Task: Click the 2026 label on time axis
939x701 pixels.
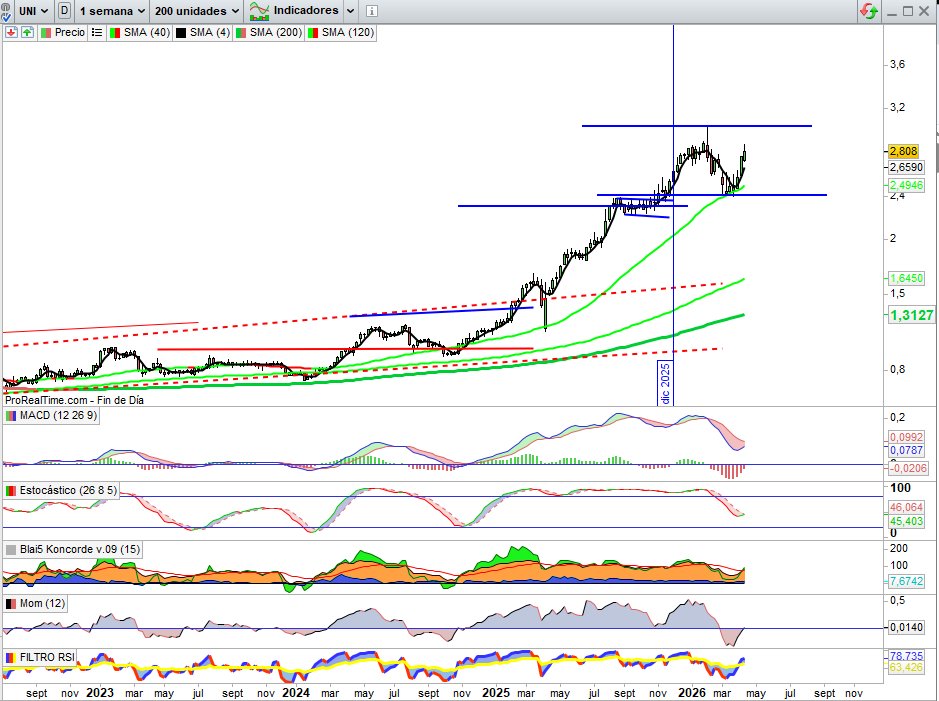Action: (691, 693)
